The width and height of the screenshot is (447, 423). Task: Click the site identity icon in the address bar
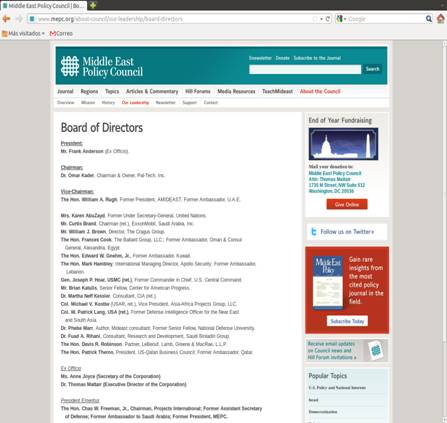tap(32, 19)
